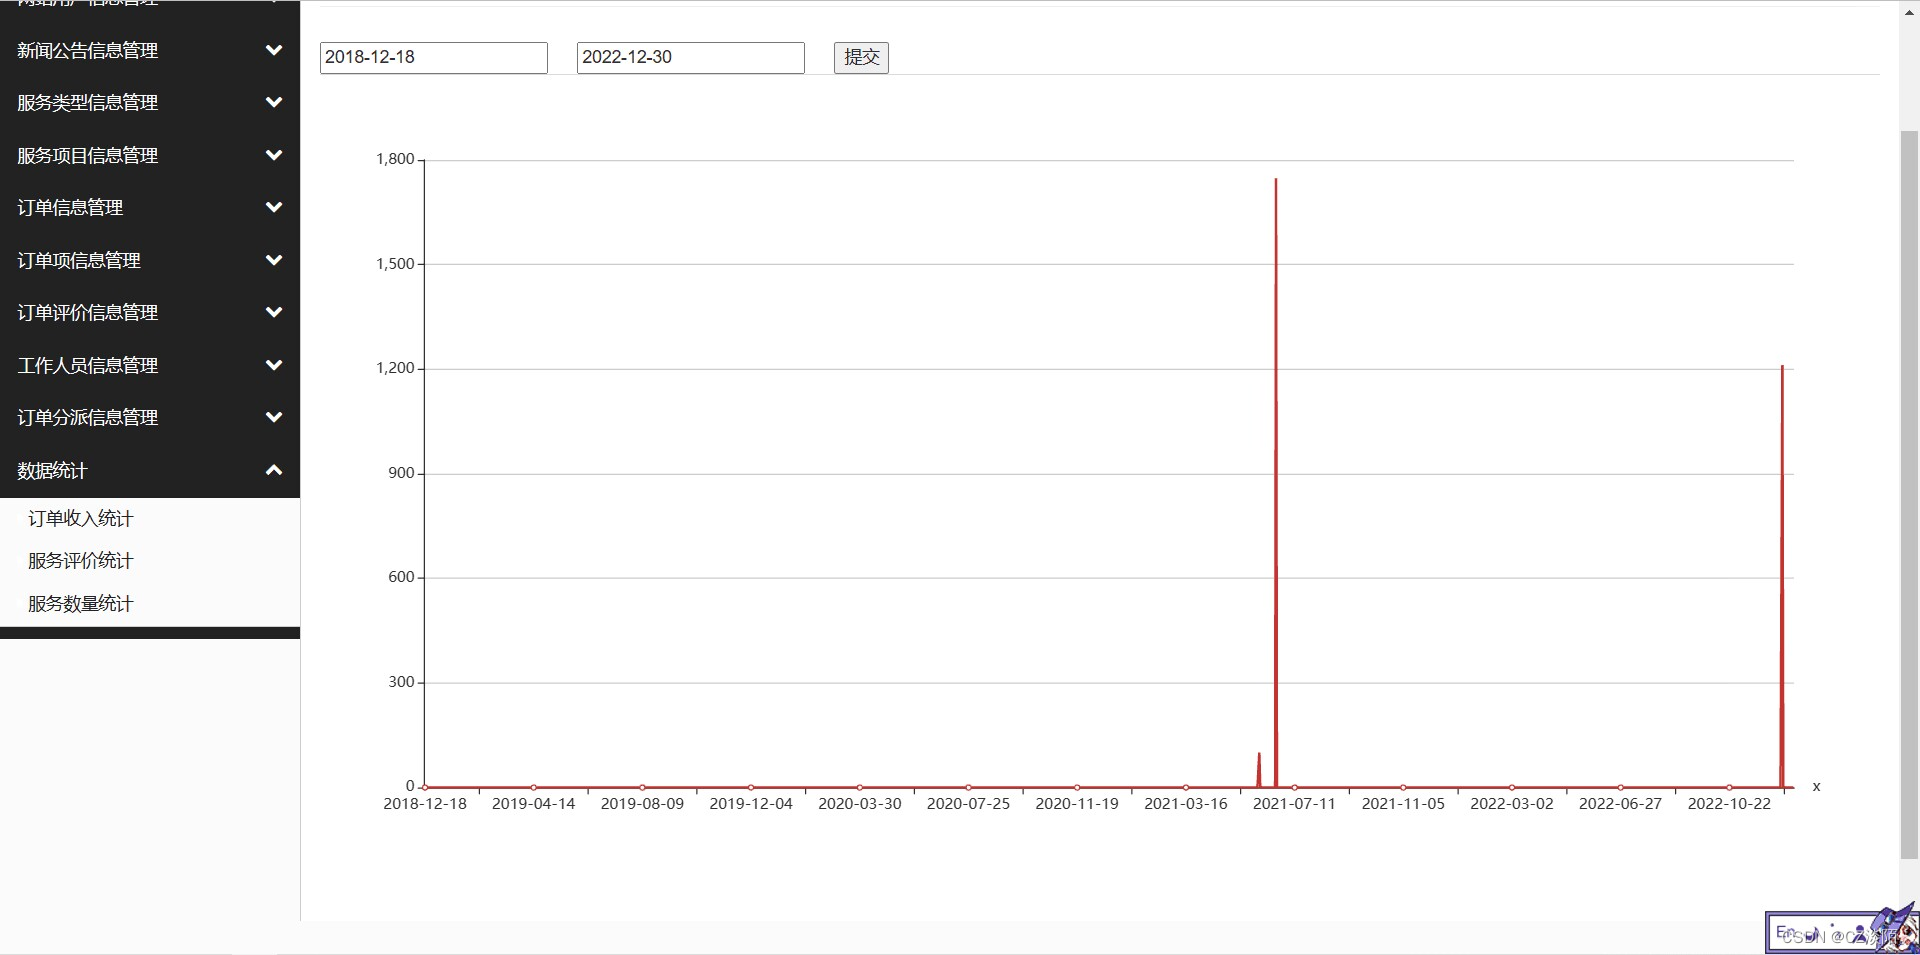
Task: Click the page vertical scrollbar
Action: [1909, 494]
